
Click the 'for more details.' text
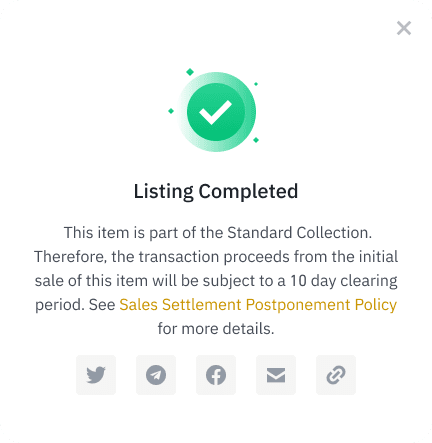click(x=216, y=329)
